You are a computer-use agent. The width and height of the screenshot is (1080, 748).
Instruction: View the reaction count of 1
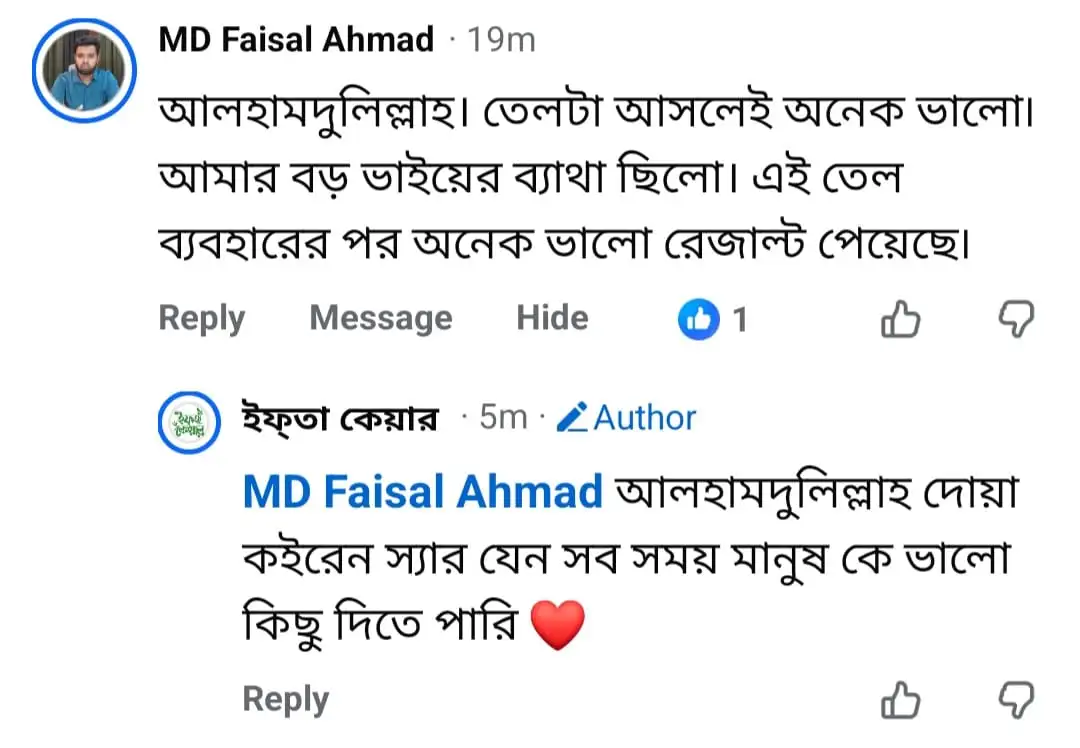click(740, 320)
